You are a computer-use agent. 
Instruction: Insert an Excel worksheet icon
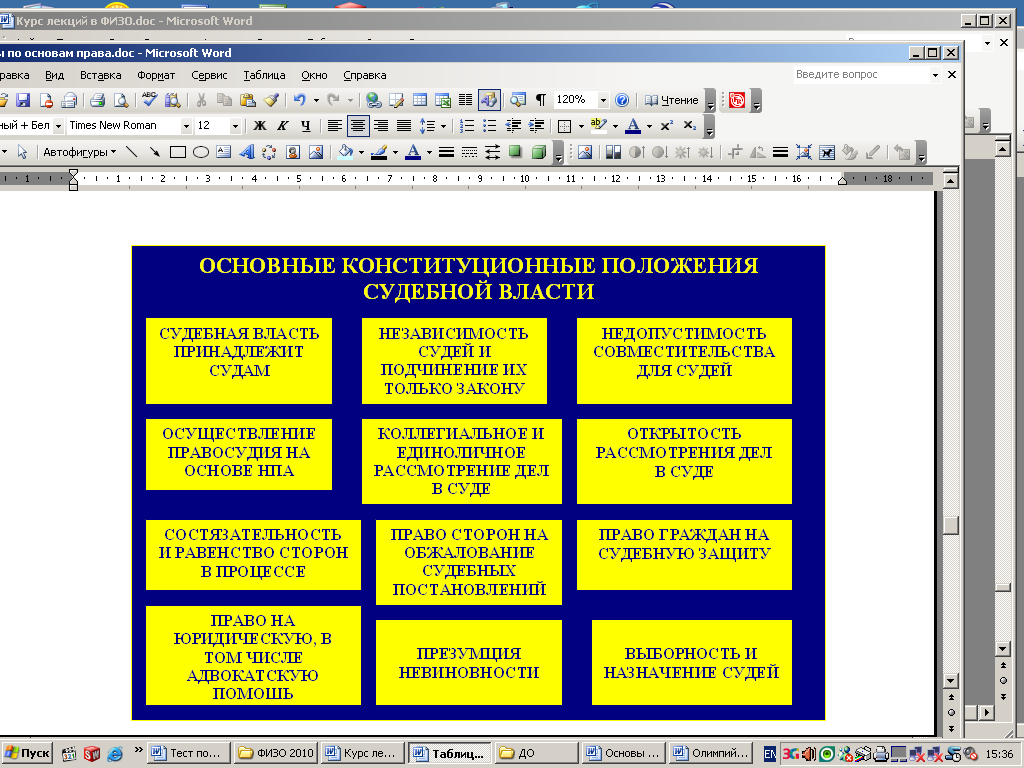(443, 100)
